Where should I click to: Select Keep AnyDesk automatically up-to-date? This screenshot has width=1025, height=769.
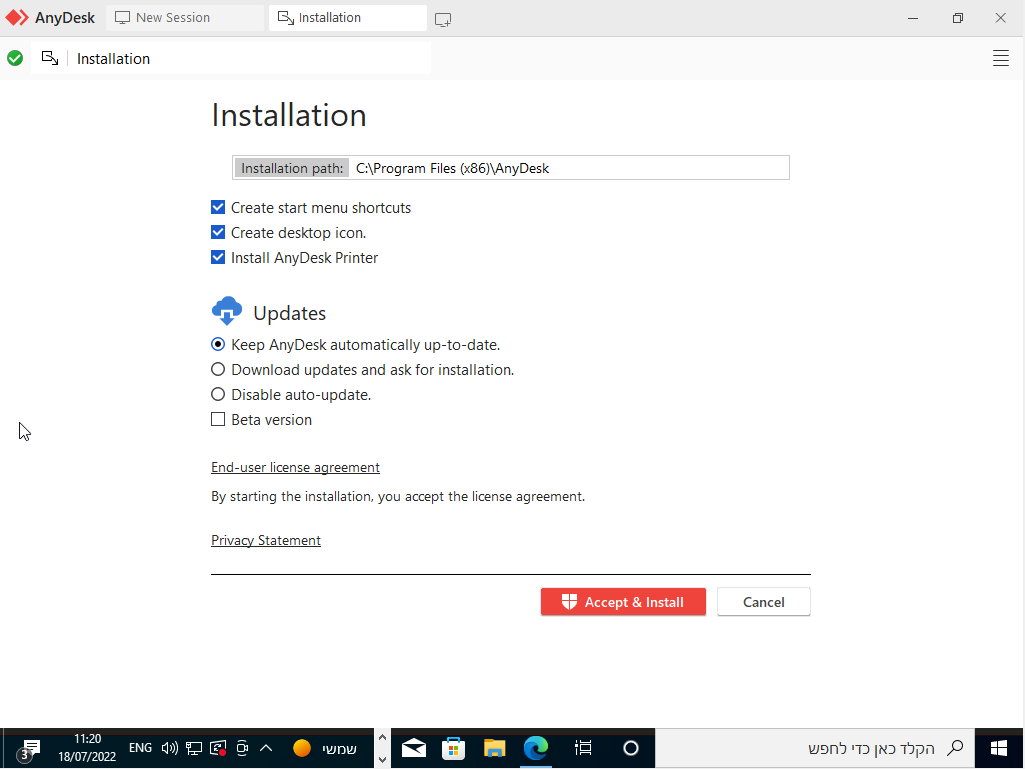click(x=218, y=344)
